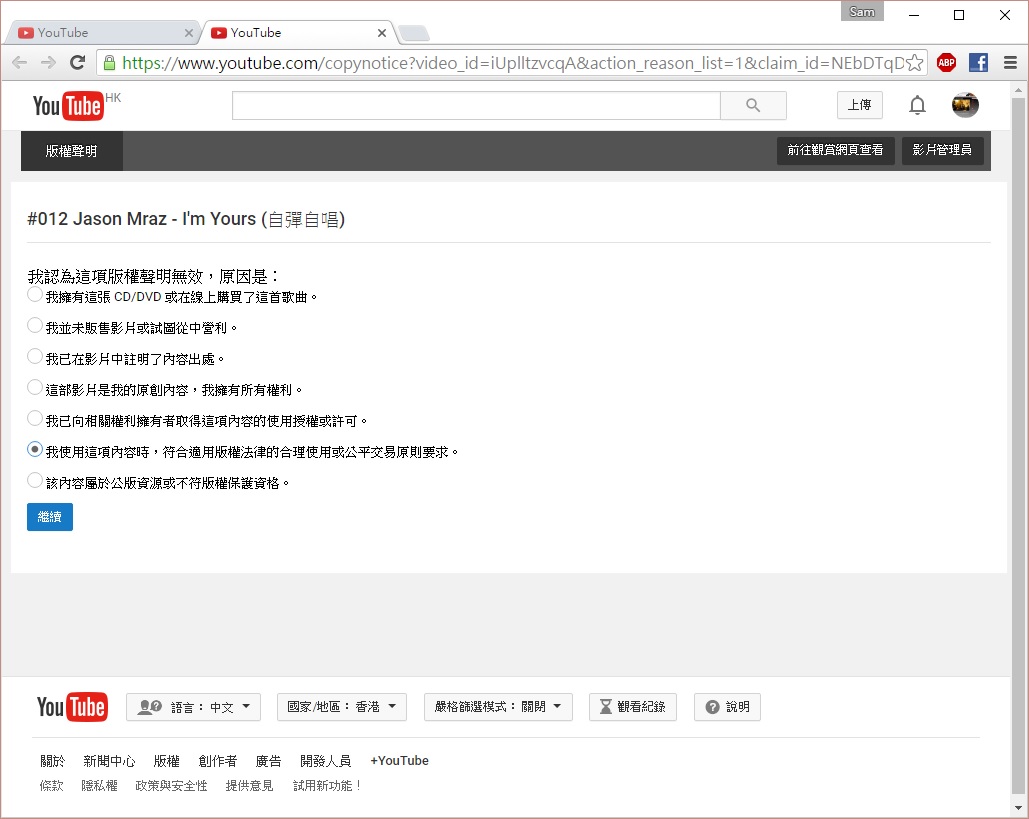Click the browser address bar URL
Screen dimensions: 1029x819
click(513, 63)
